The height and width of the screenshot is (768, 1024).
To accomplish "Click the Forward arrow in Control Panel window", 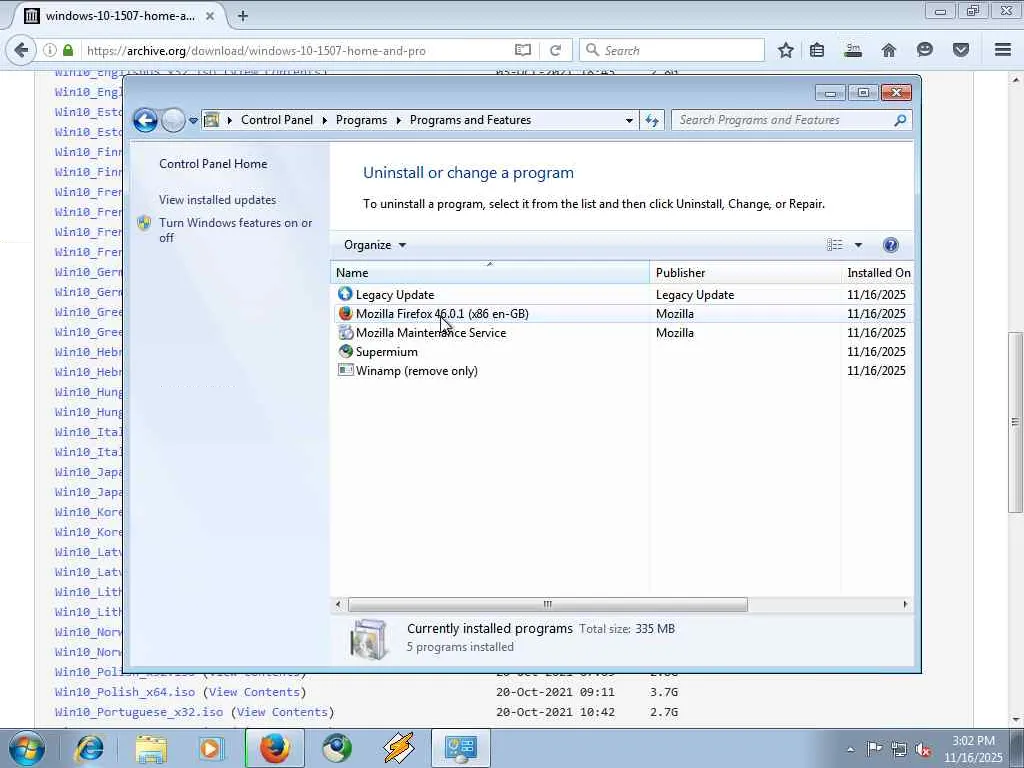I will coord(173,120).
